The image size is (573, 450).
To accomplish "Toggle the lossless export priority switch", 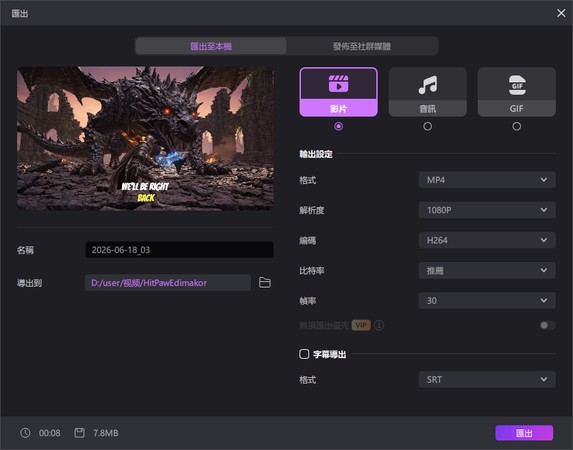I will point(547,325).
